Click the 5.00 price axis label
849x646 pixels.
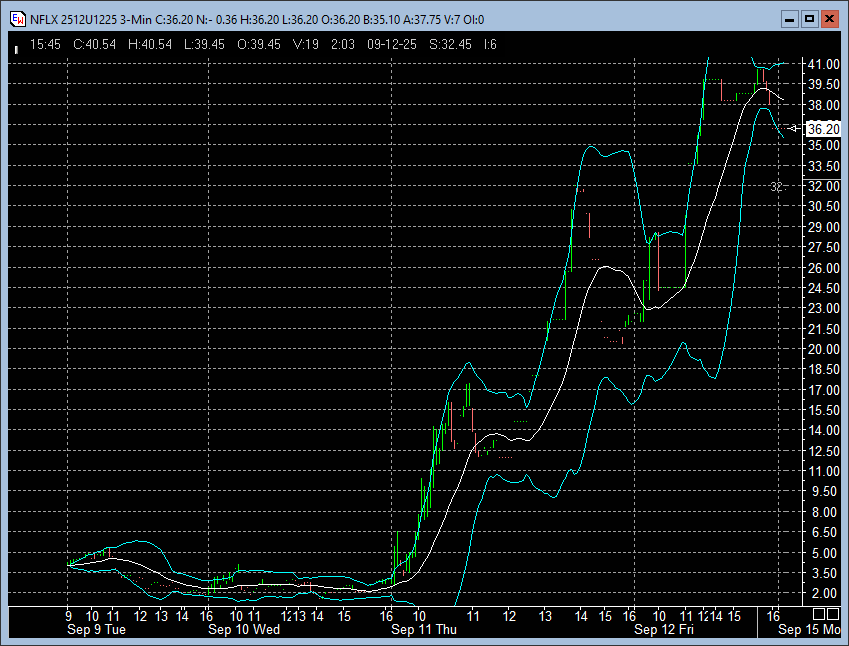pos(826,553)
